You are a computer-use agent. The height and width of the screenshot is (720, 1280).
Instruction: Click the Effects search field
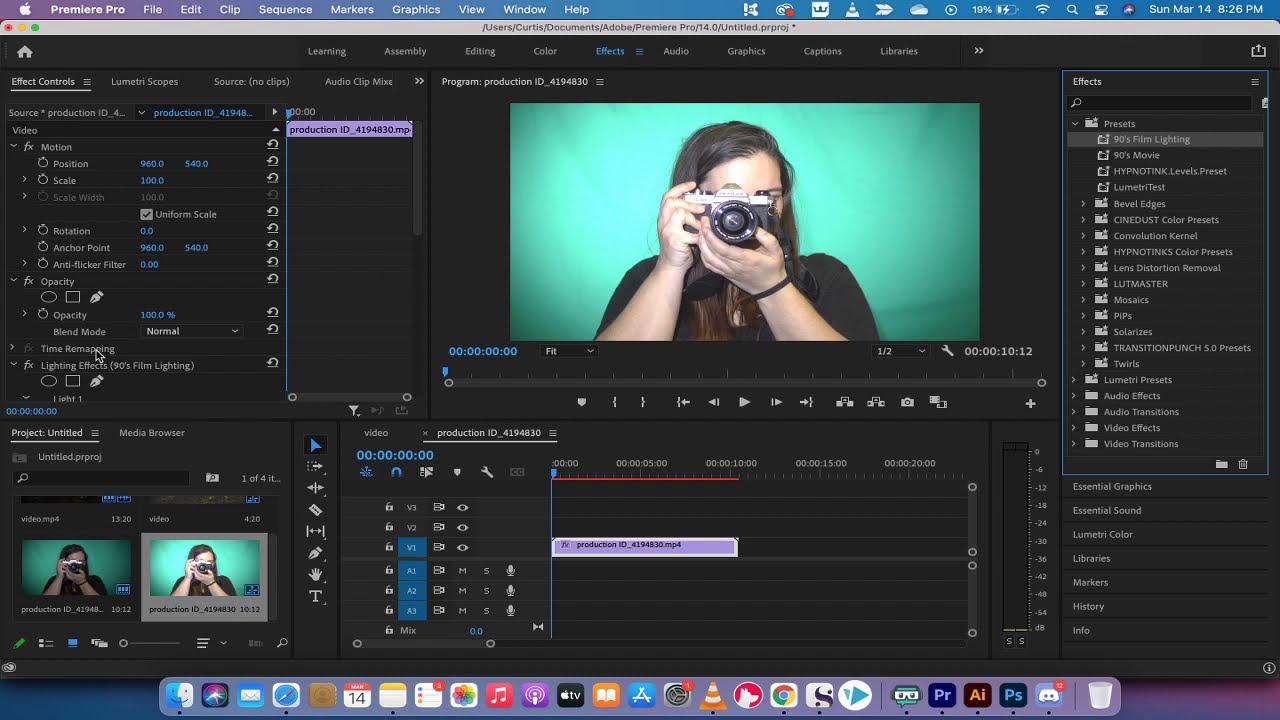click(1161, 103)
